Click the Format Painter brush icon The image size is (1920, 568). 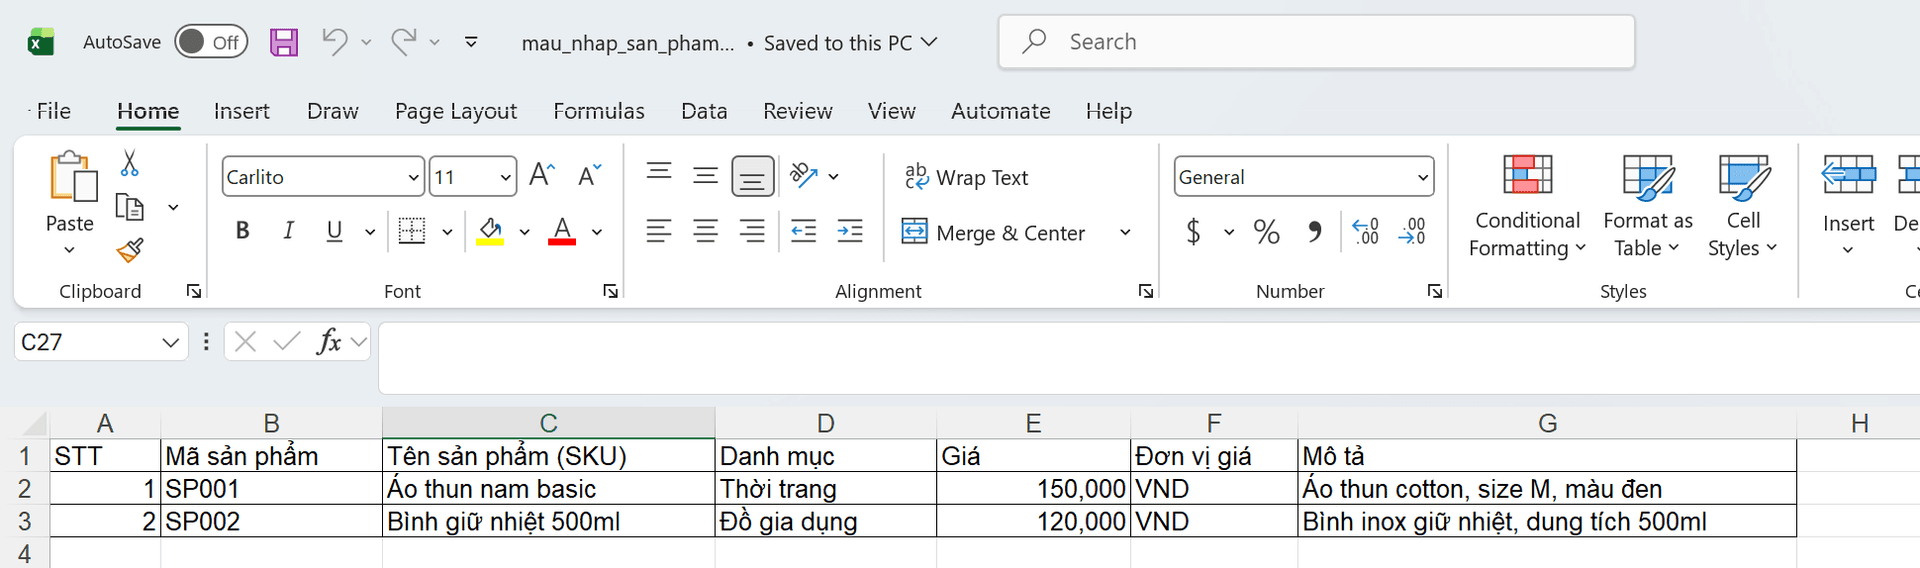pos(130,250)
